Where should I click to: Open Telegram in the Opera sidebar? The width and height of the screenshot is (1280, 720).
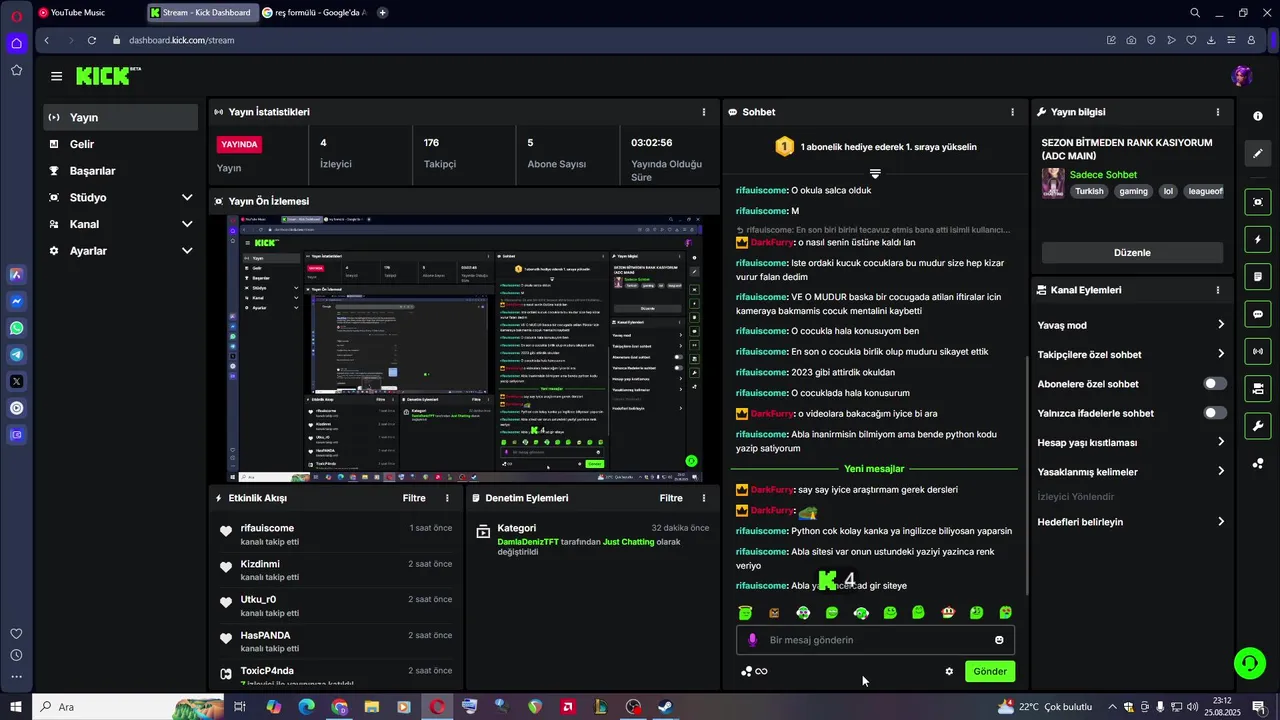[16, 355]
